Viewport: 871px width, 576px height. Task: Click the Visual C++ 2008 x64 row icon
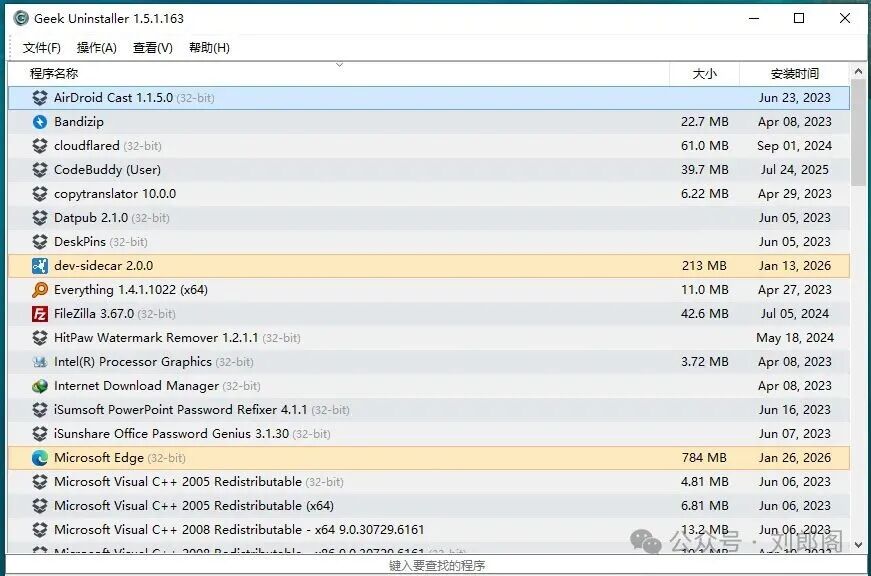click(40, 529)
